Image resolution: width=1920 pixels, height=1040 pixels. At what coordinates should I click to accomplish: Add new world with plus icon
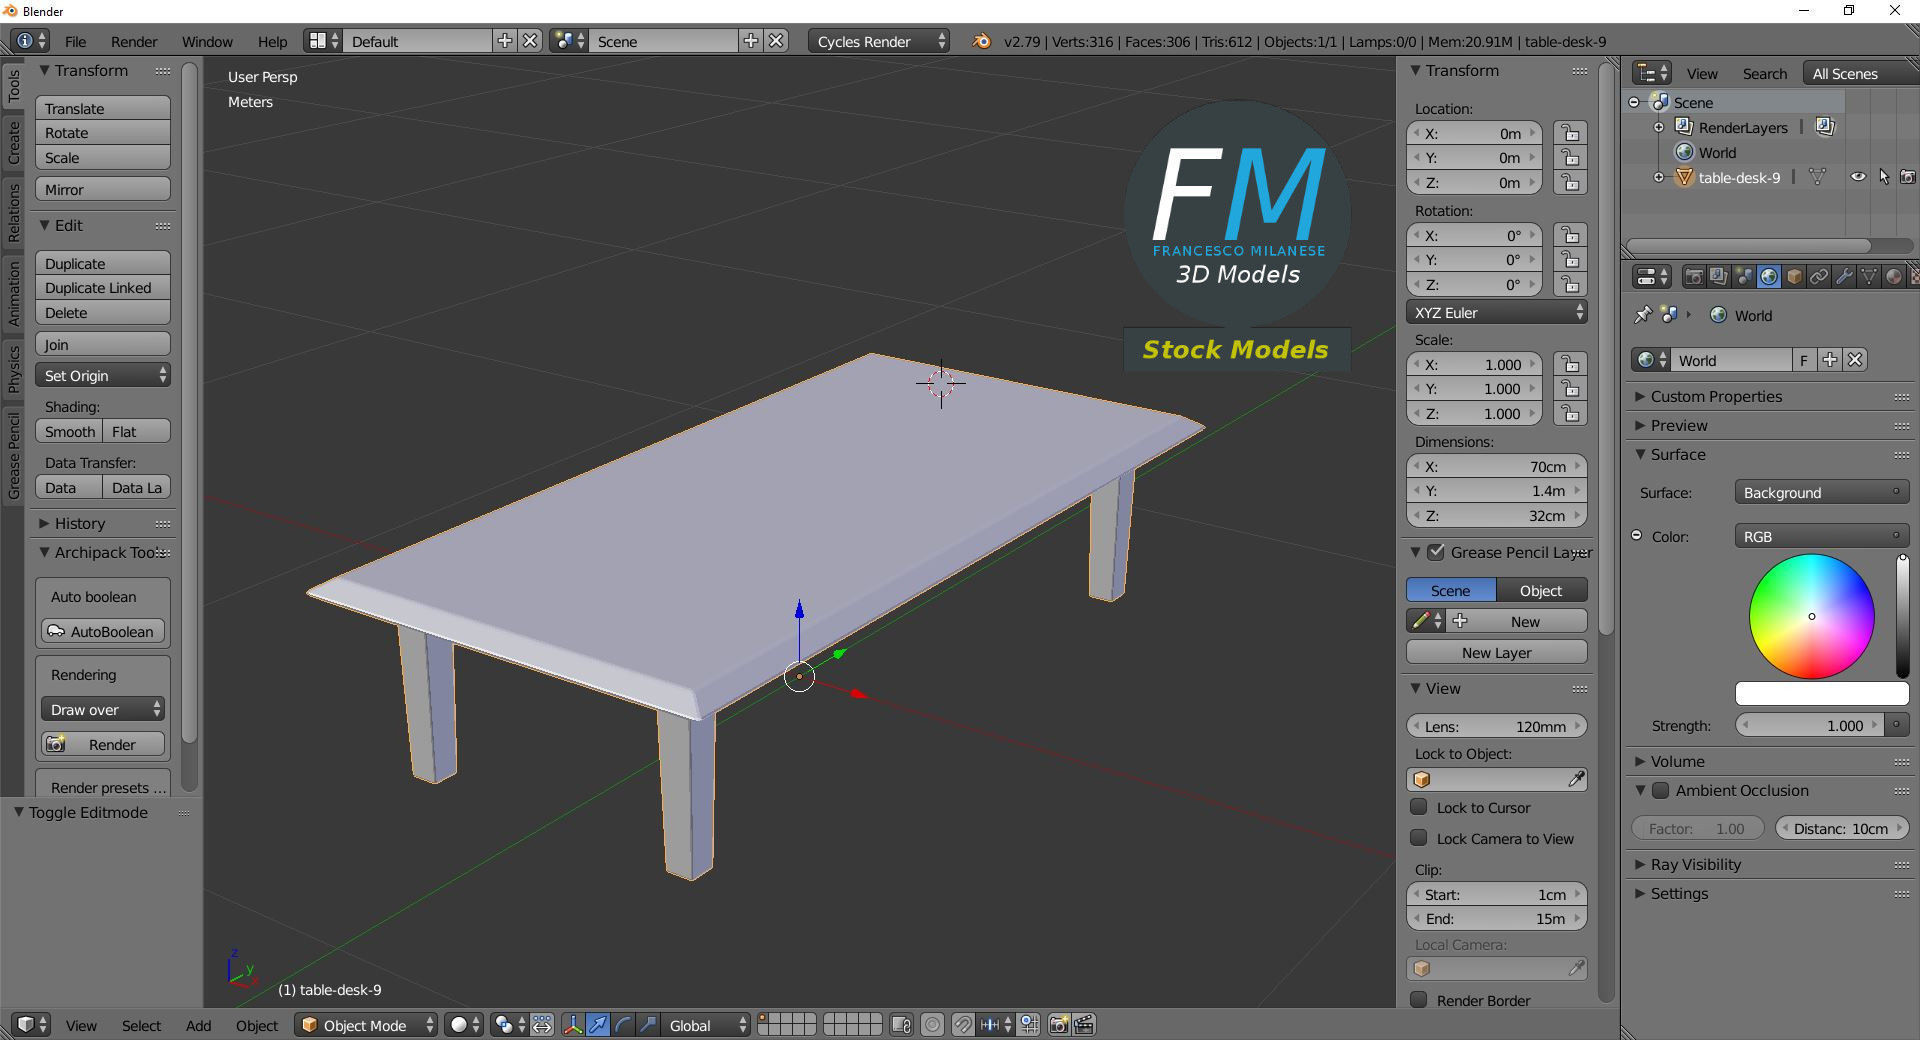click(x=1830, y=360)
